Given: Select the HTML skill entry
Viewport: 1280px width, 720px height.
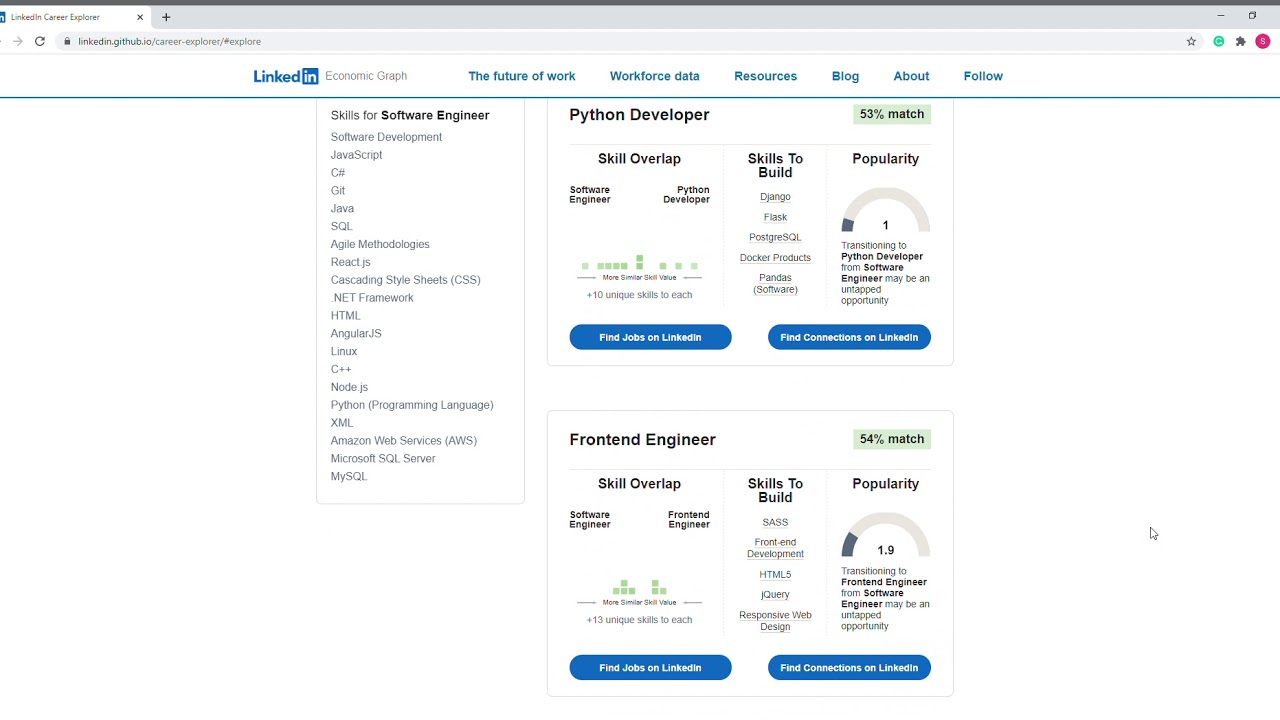Looking at the screenshot, I should [x=345, y=316].
